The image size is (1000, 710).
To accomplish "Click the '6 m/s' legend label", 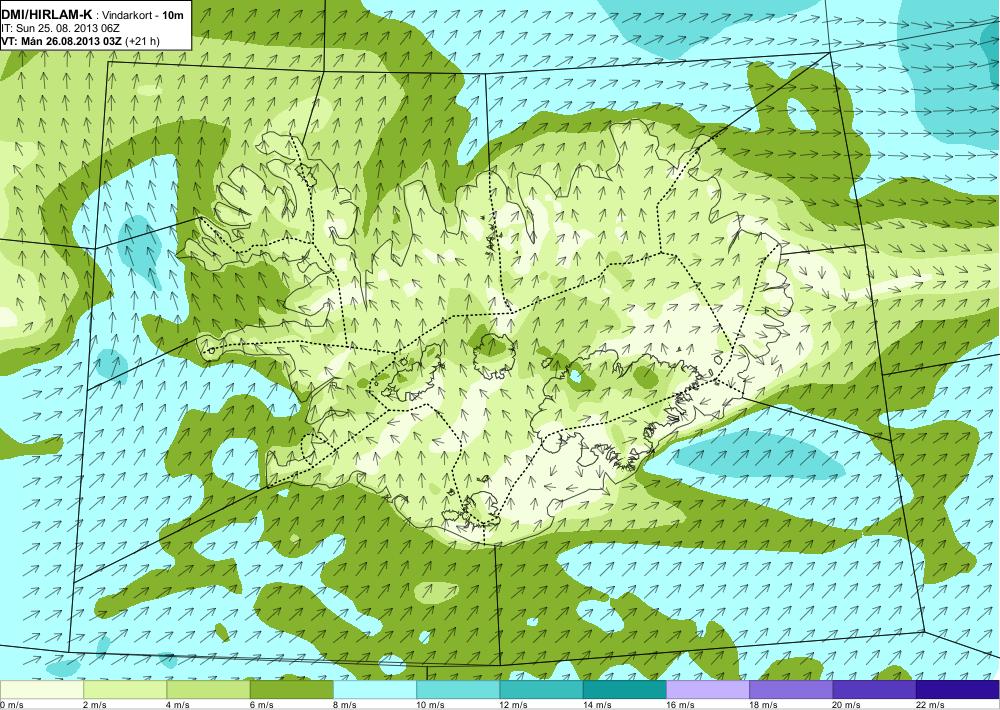I will [261, 705].
